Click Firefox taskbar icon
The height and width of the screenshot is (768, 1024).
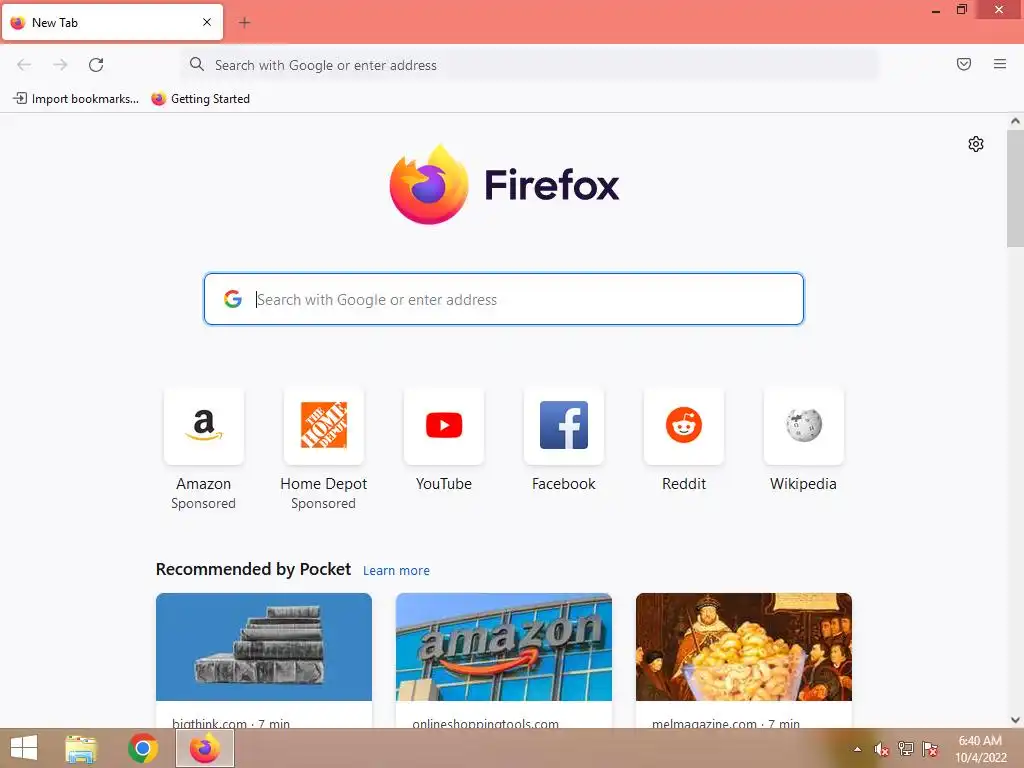205,748
